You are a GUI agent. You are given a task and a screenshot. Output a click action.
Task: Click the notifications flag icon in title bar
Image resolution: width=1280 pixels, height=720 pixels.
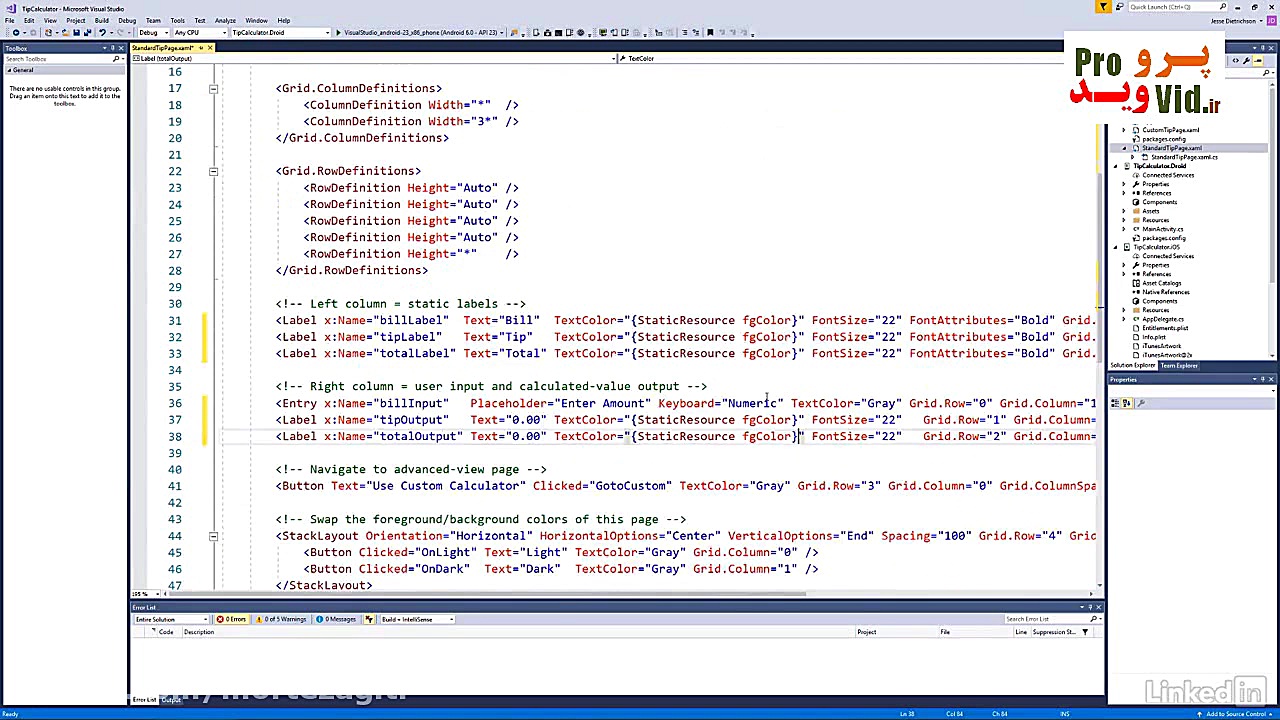(1103, 7)
